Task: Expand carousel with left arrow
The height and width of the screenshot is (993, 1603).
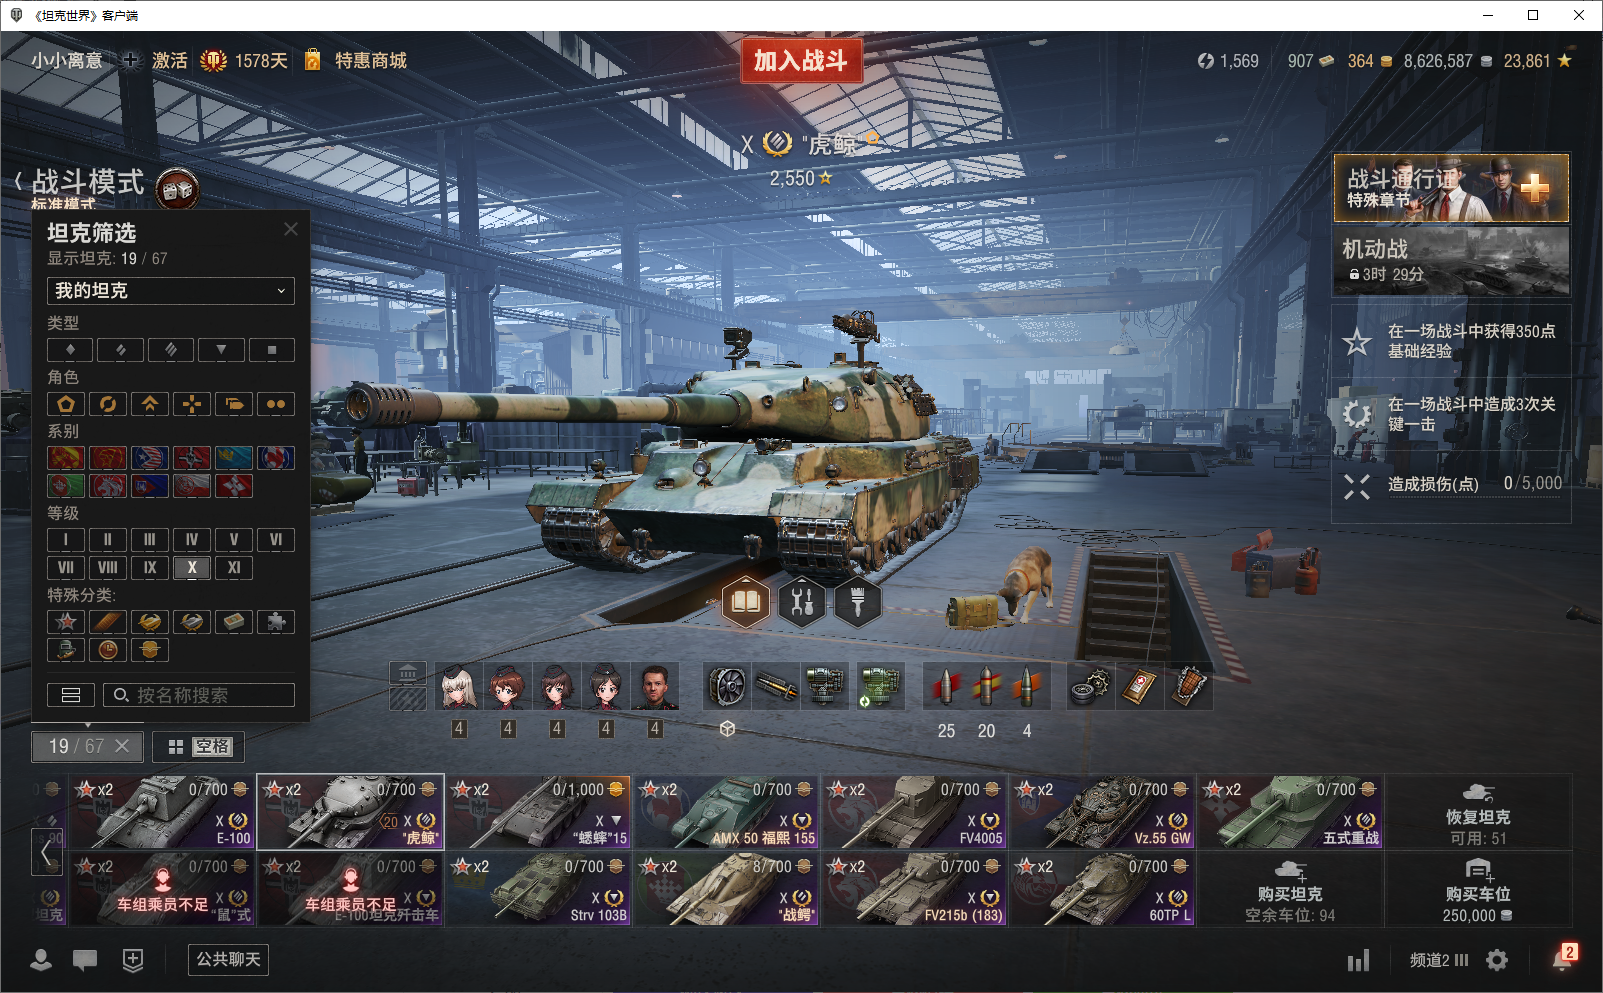Action: [x=46, y=852]
